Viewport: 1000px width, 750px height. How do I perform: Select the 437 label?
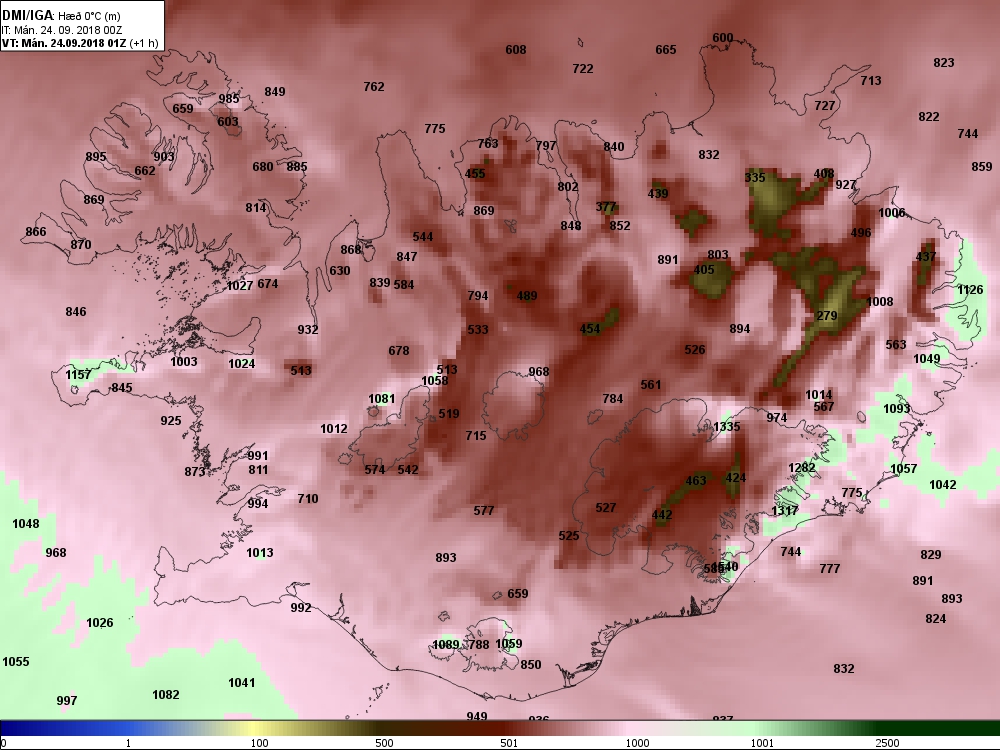point(926,256)
